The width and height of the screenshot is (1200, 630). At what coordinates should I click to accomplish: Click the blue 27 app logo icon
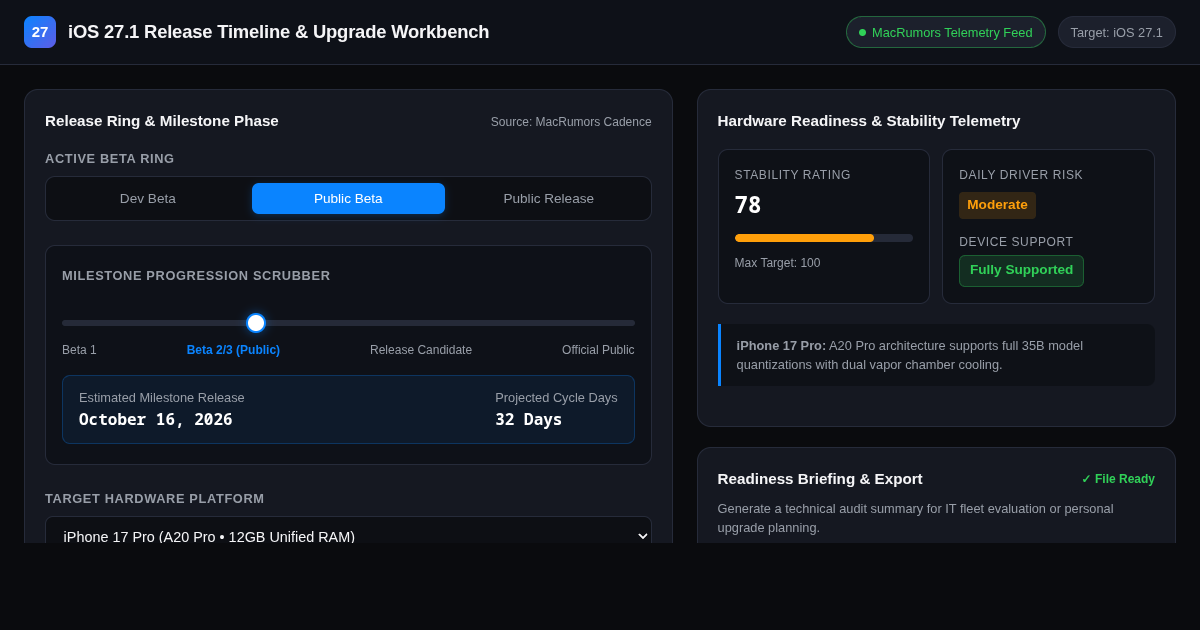click(x=40, y=32)
